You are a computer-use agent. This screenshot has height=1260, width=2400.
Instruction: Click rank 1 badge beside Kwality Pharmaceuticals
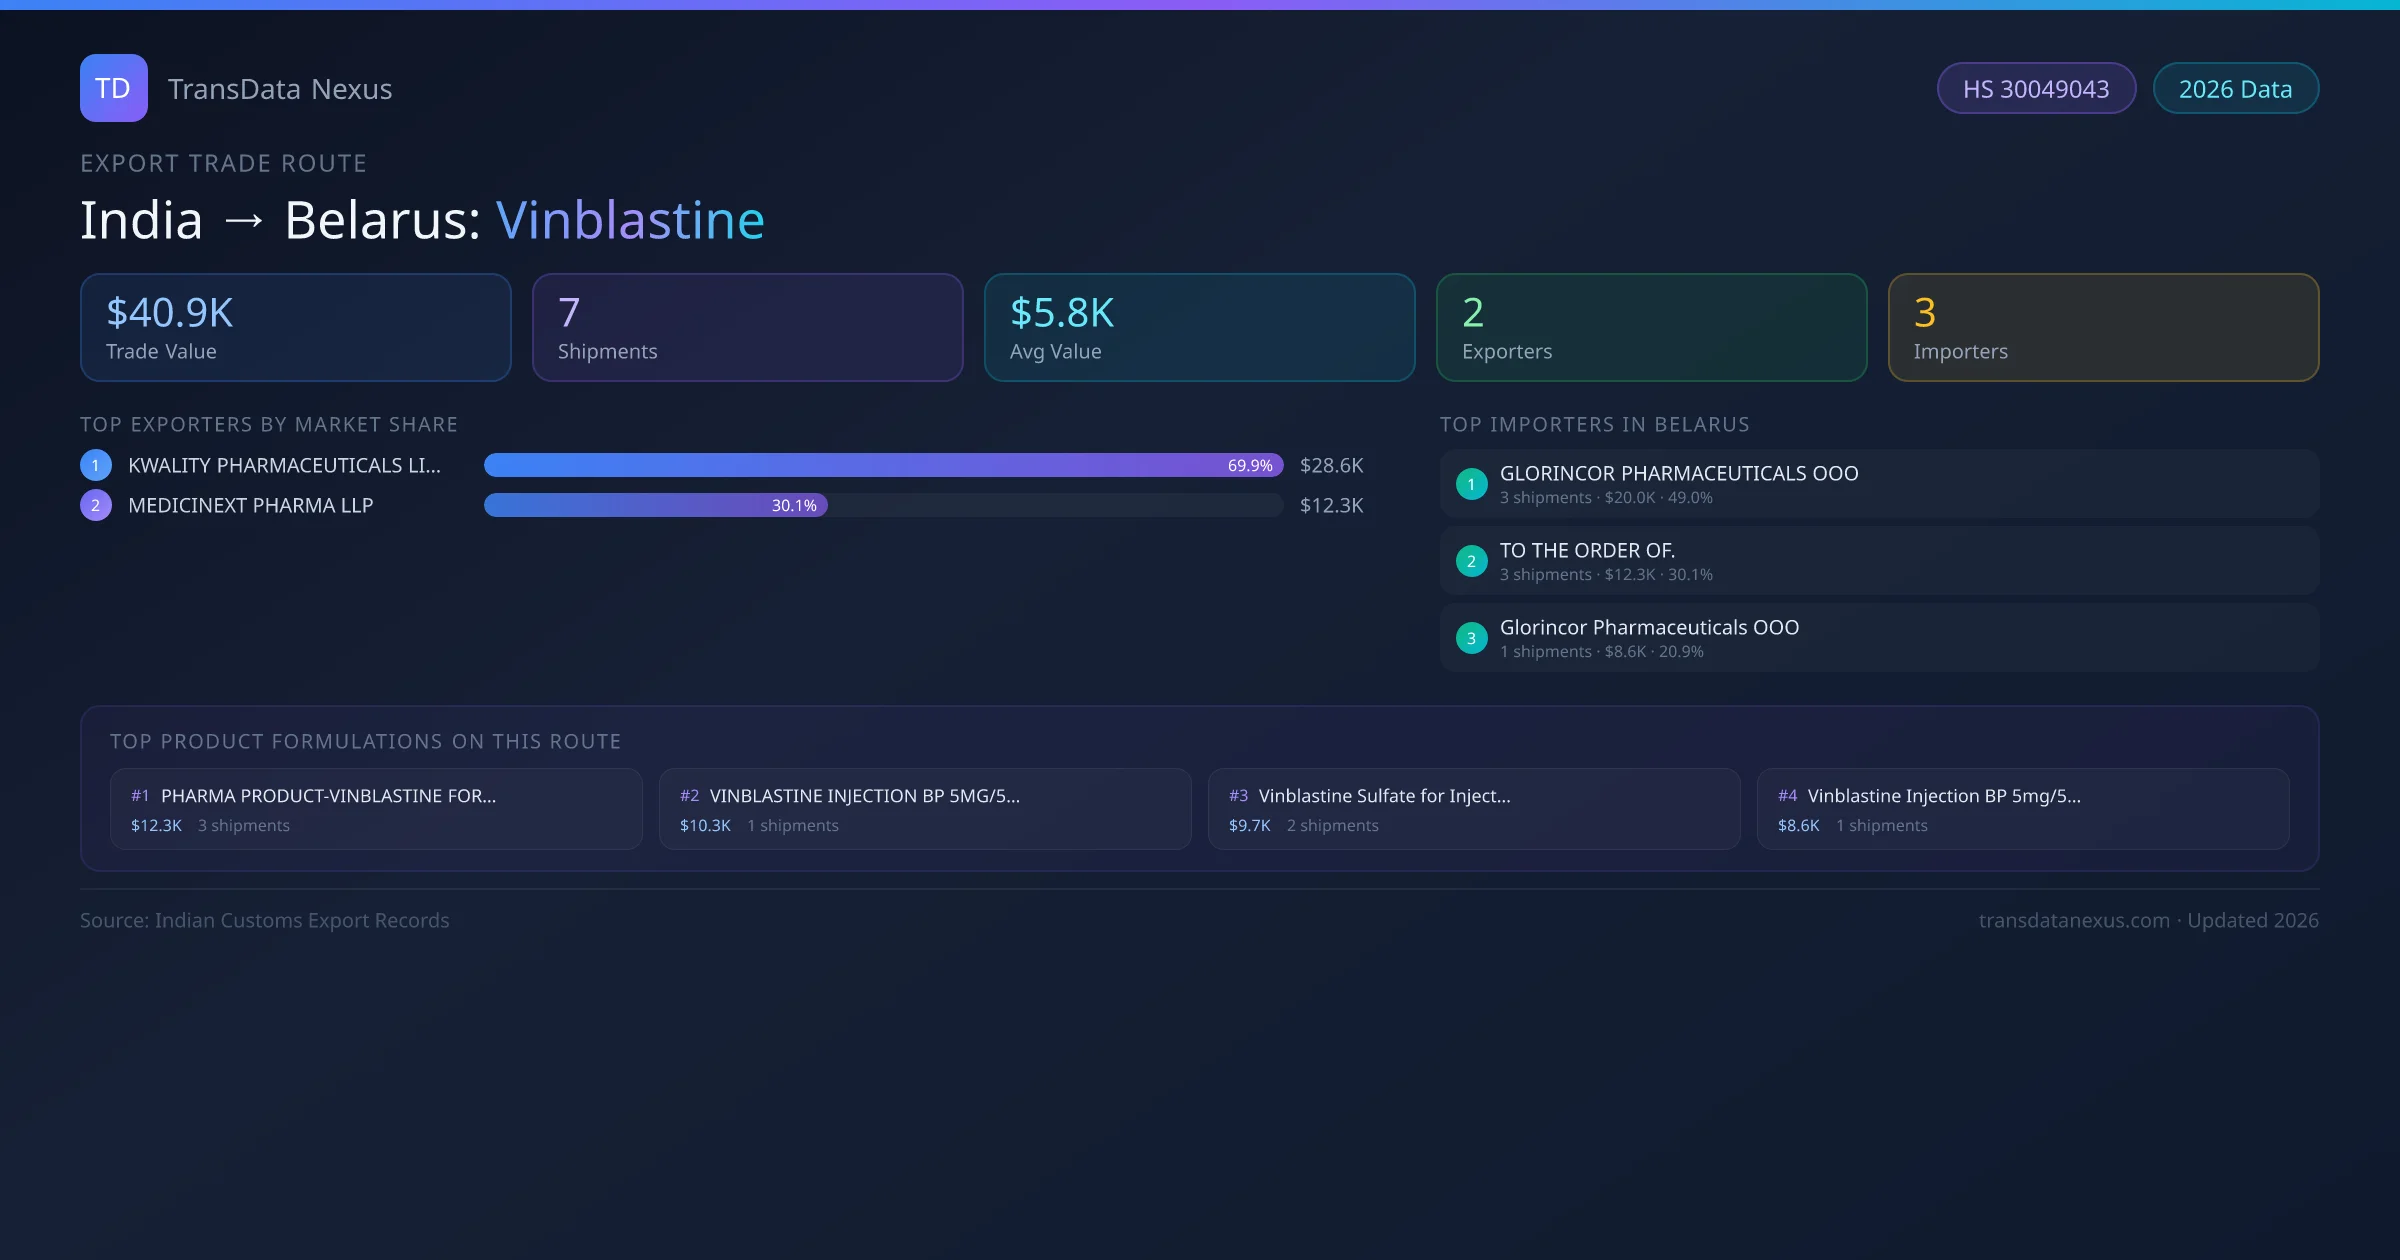pos(96,465)
